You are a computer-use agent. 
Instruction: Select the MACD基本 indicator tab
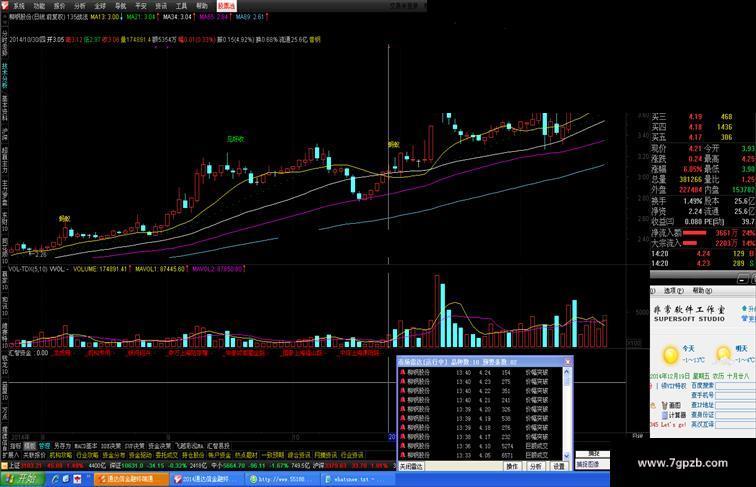pos(85,446)
